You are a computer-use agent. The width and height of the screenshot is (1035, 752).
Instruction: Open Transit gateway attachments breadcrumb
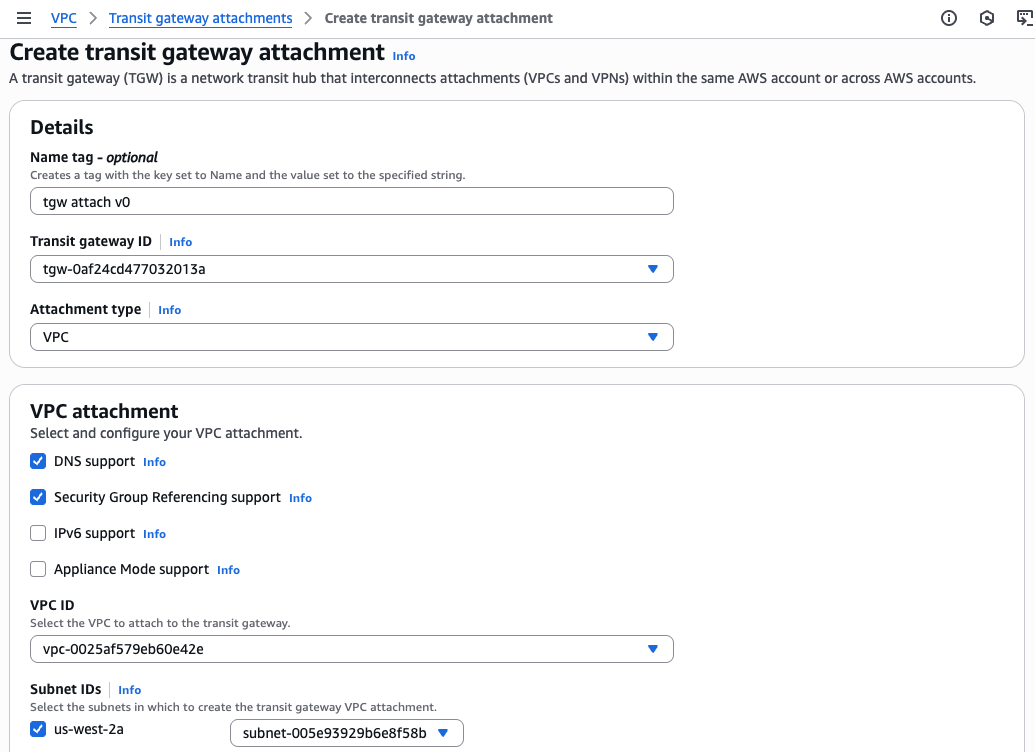pos(200,18)
